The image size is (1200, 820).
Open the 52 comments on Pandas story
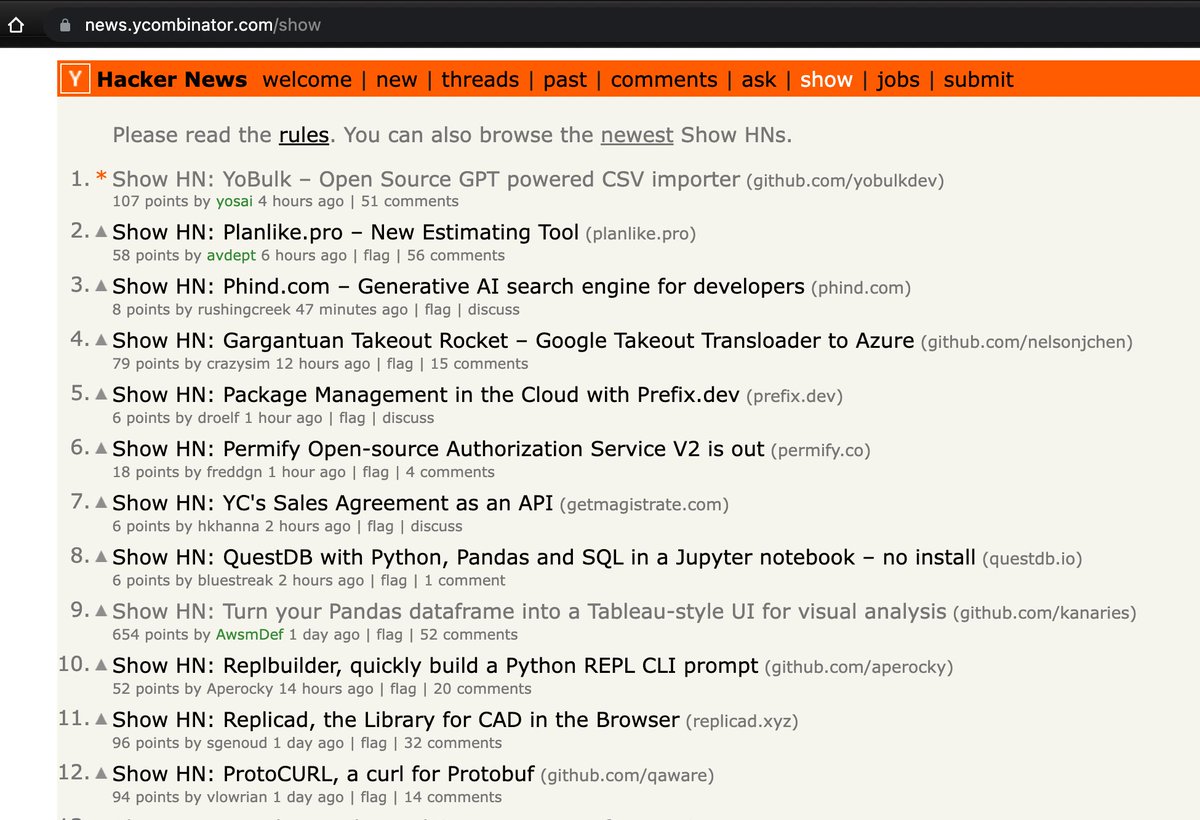pos(468,634)
